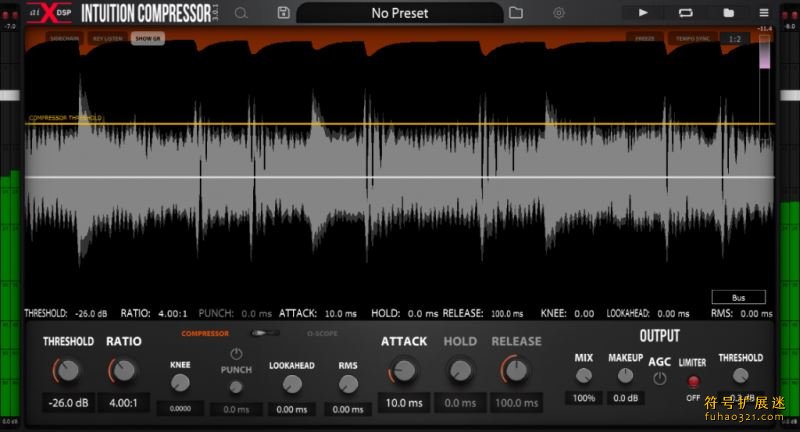Flip the Compressor / O-Scope switch
The width and height of the screenshot is (800, 432).
click(265, 333)
